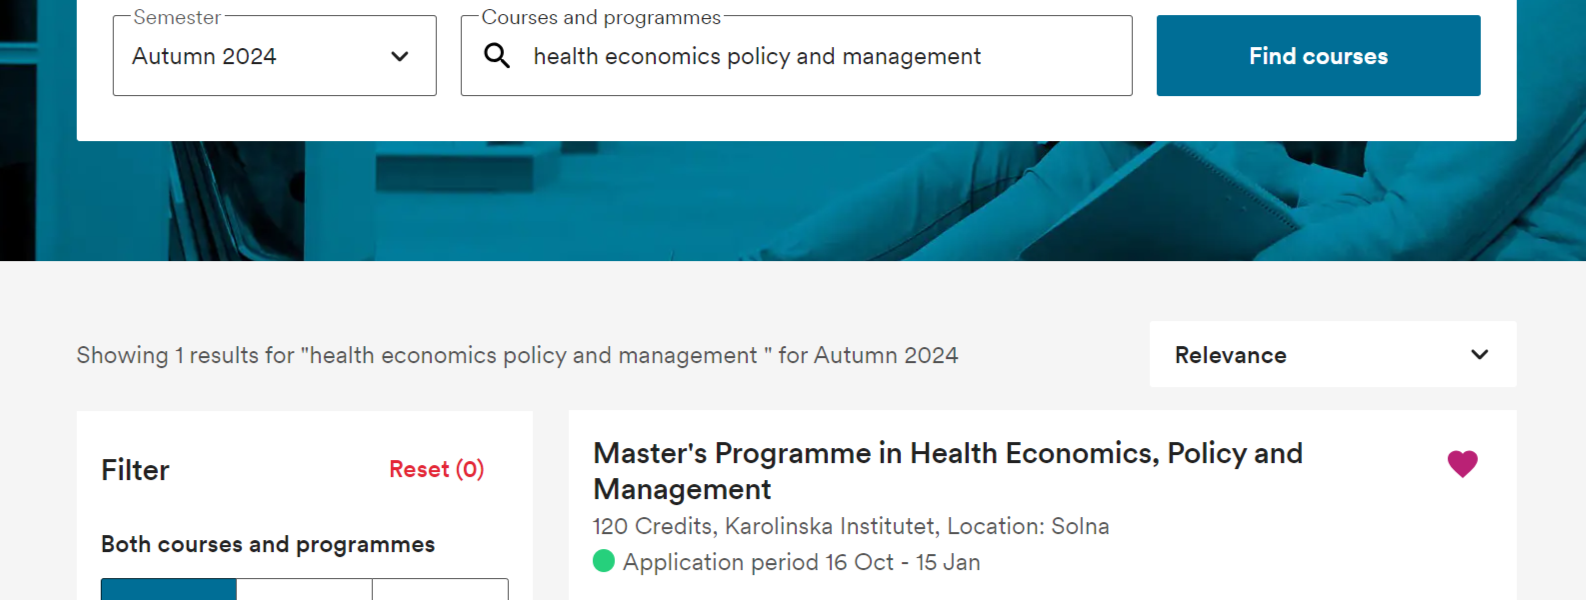This screenshot has height=600, width=1586.
Task: Select the middle filter segment tab
Action: pos(305,589)
